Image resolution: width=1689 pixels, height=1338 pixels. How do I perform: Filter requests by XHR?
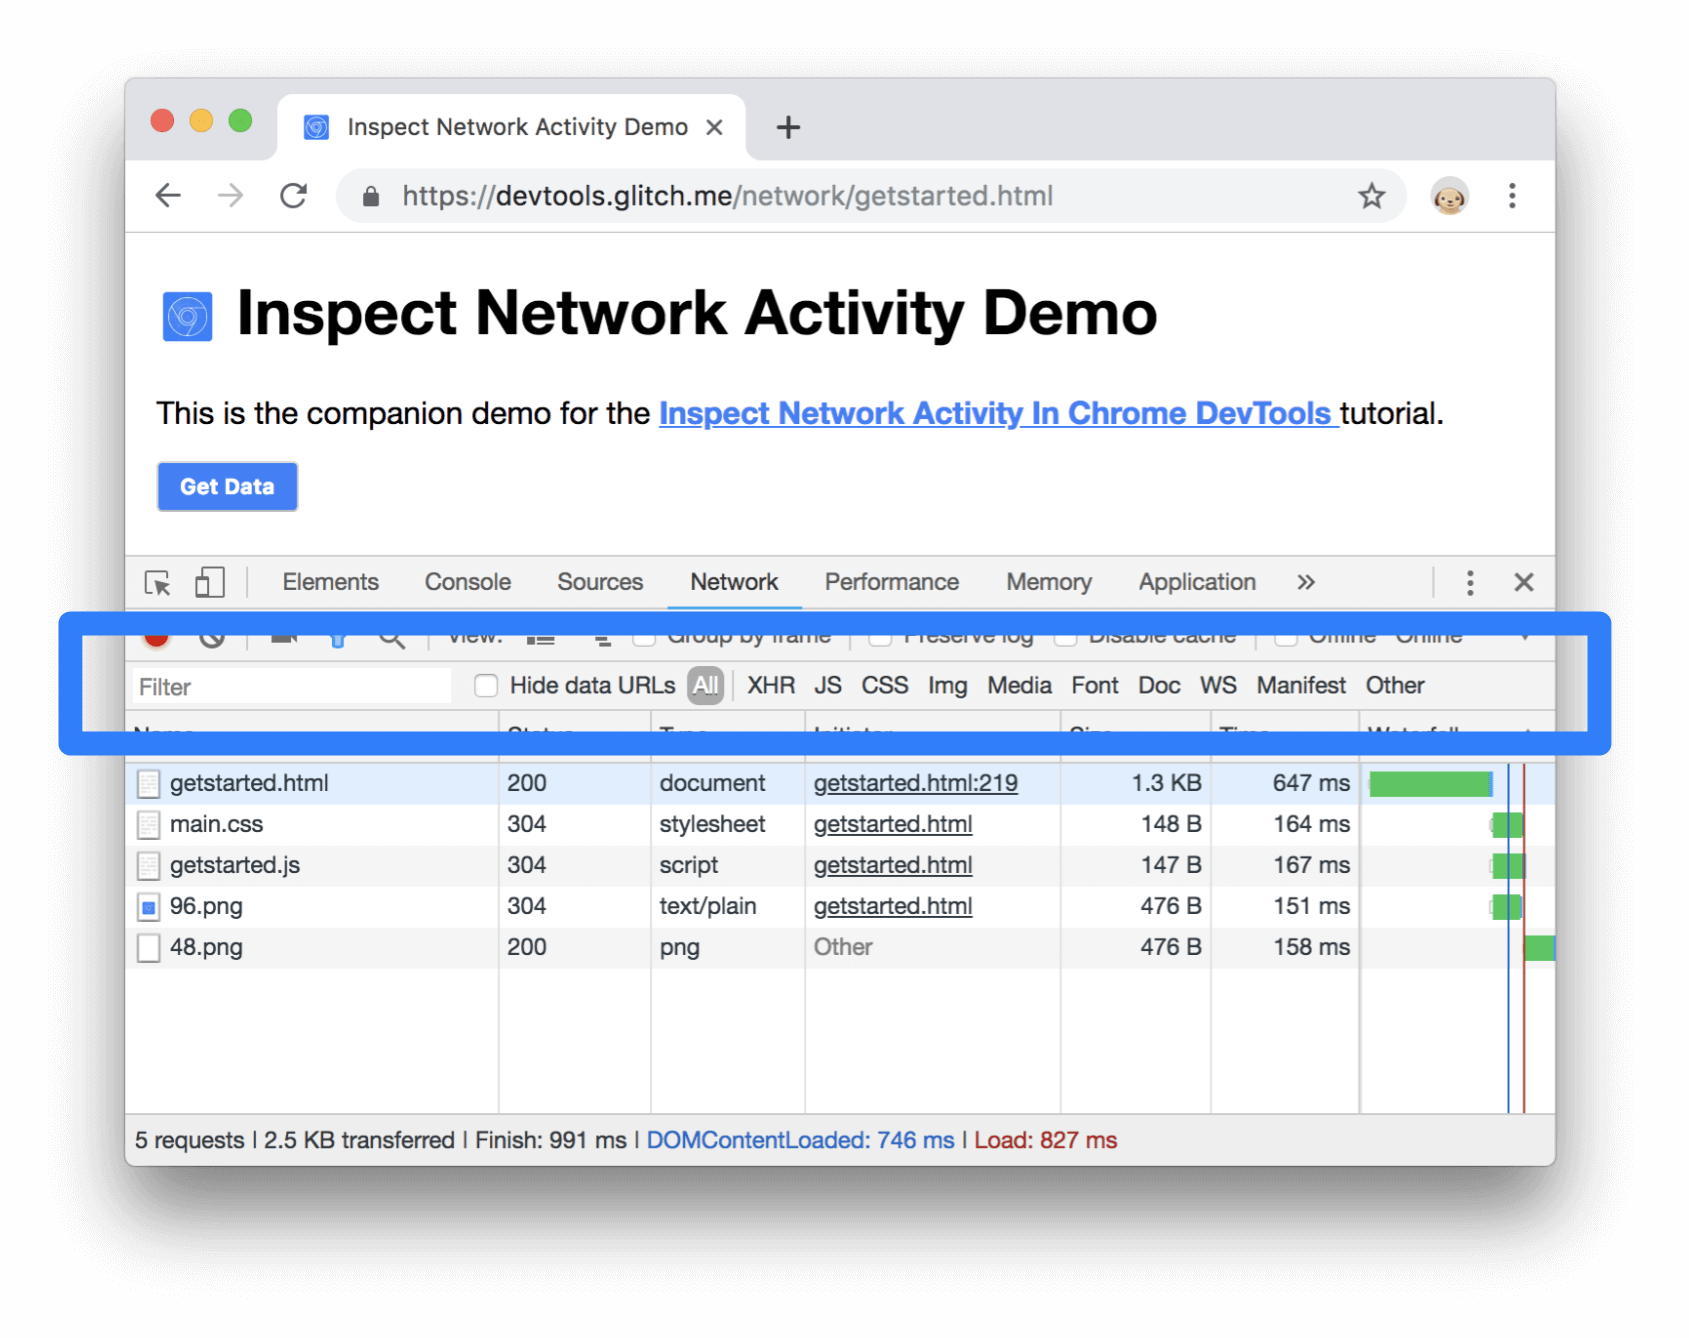click(771, 686)
